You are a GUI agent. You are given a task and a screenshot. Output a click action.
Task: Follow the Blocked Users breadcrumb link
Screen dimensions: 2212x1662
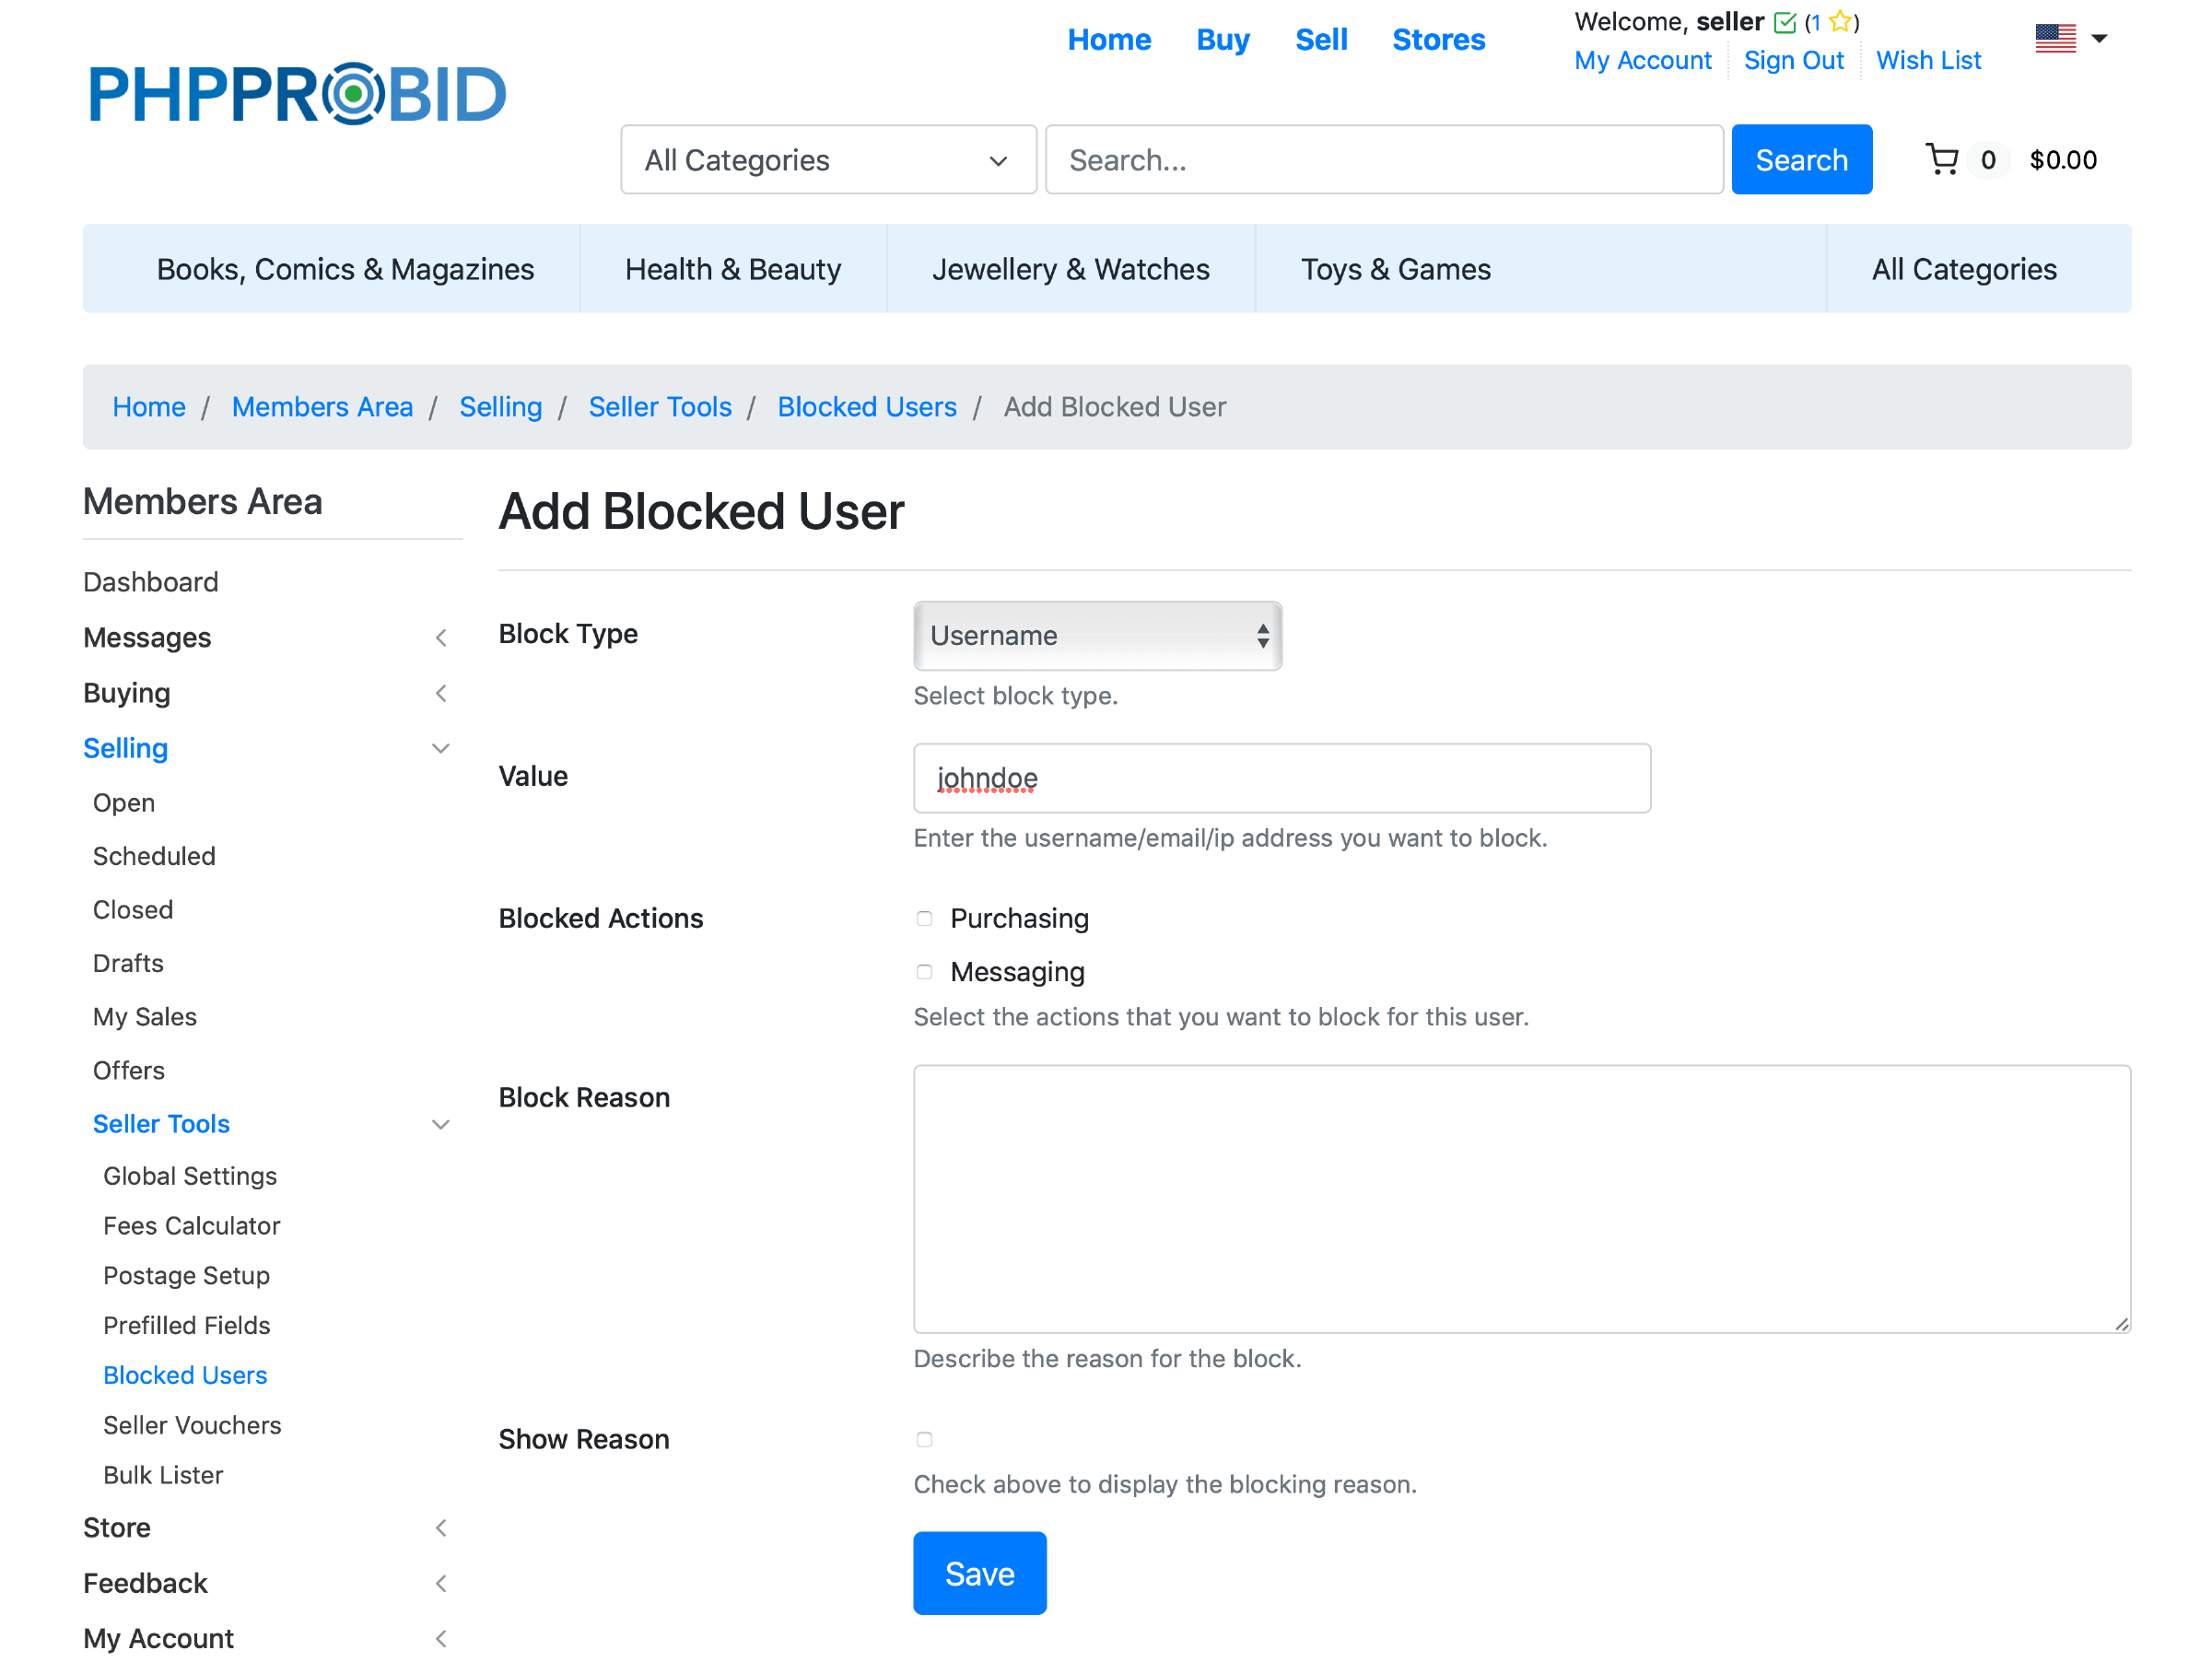coord(866,407)
